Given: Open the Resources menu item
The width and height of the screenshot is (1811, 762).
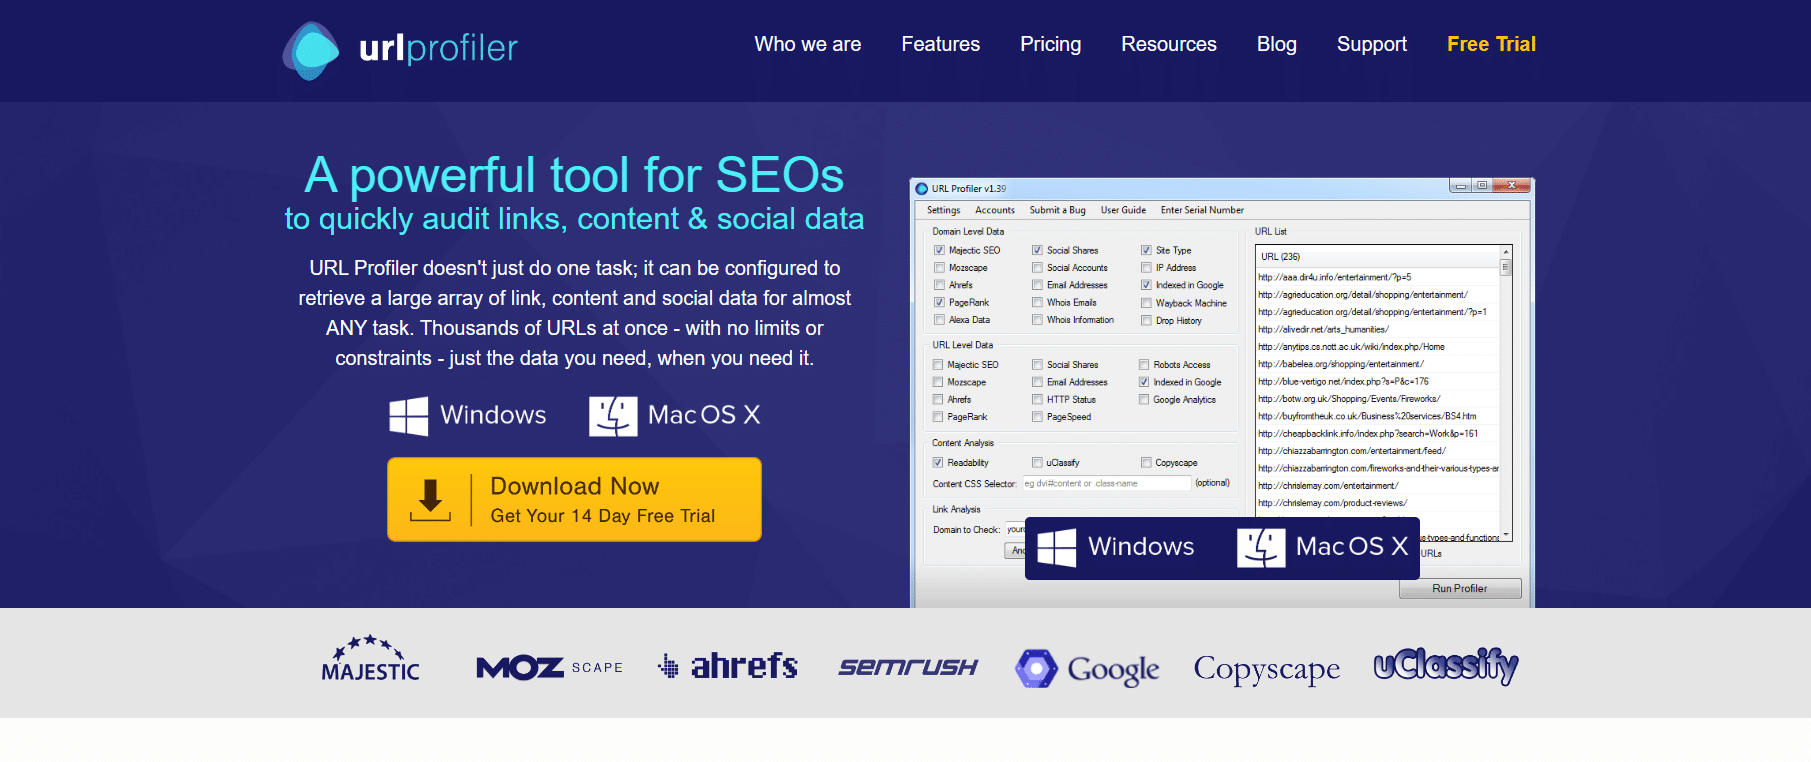Looking at the screenshot, I should (1169, 44).
